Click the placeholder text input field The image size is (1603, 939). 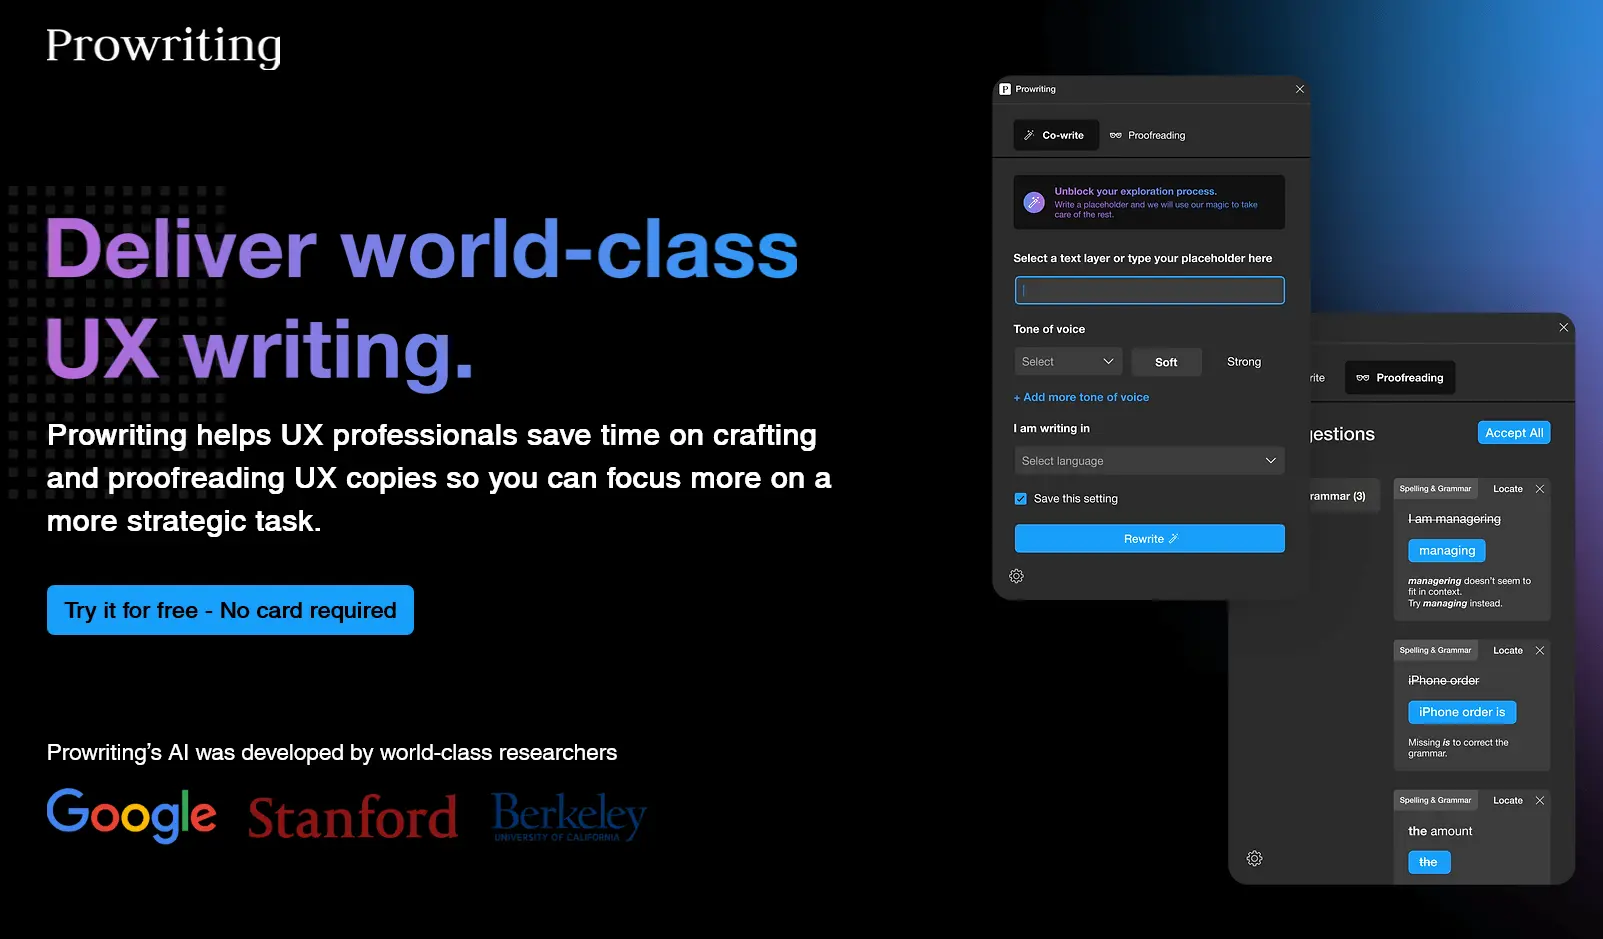(1148, 290)
